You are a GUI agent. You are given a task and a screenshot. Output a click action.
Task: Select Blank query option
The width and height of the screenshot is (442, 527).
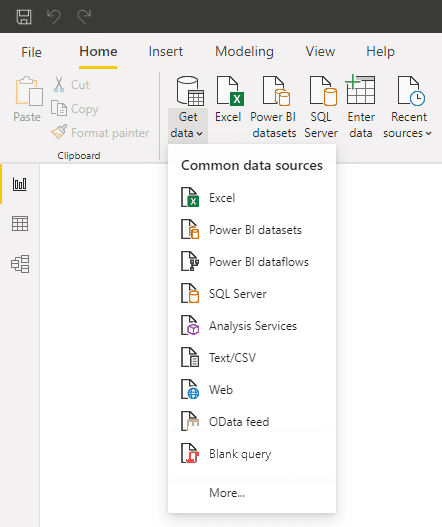252,453
